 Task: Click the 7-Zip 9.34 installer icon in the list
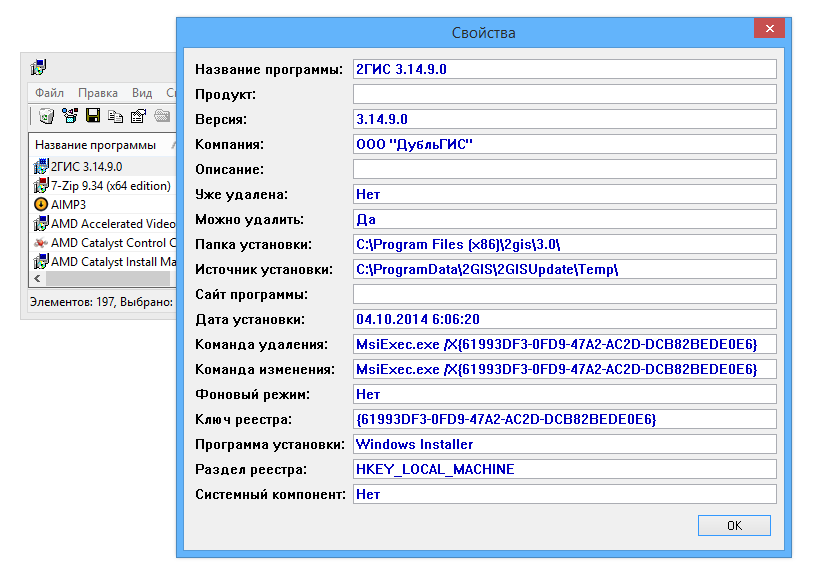point(41,185)
